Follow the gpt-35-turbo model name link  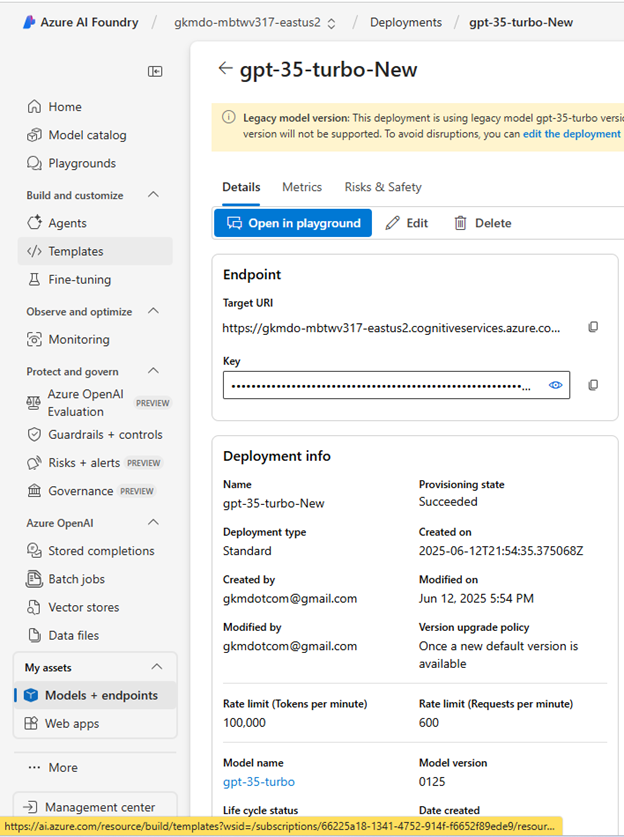[258, 782]
